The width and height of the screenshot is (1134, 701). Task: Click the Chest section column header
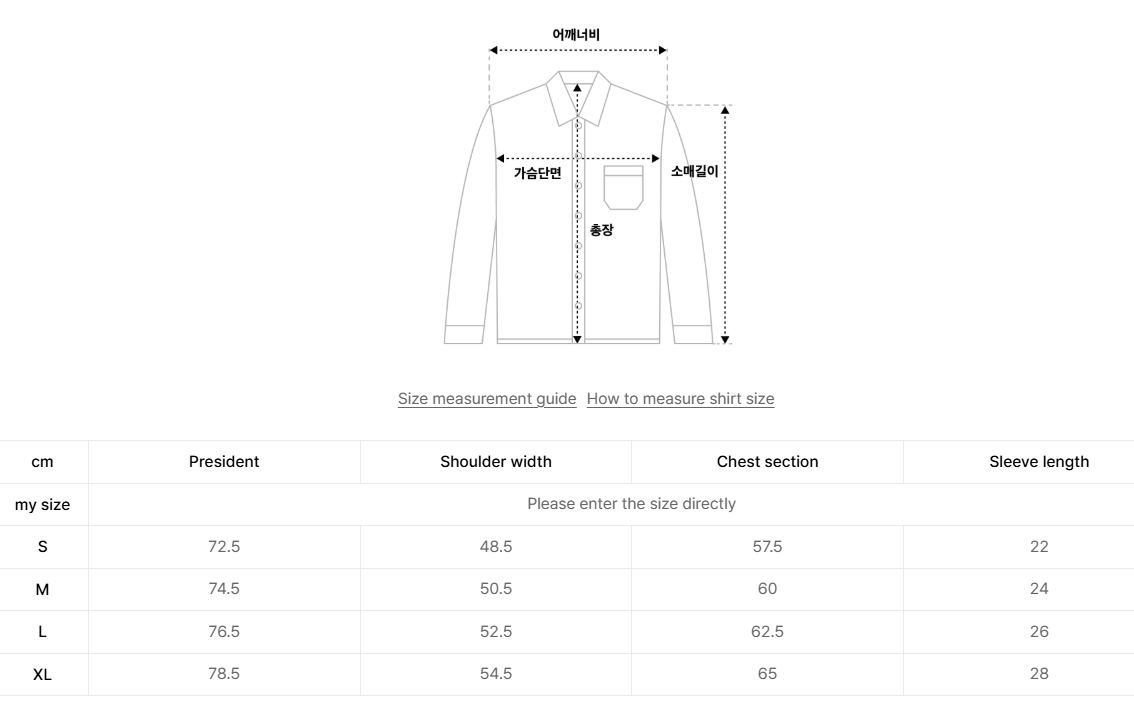click(x=767, y=462)
